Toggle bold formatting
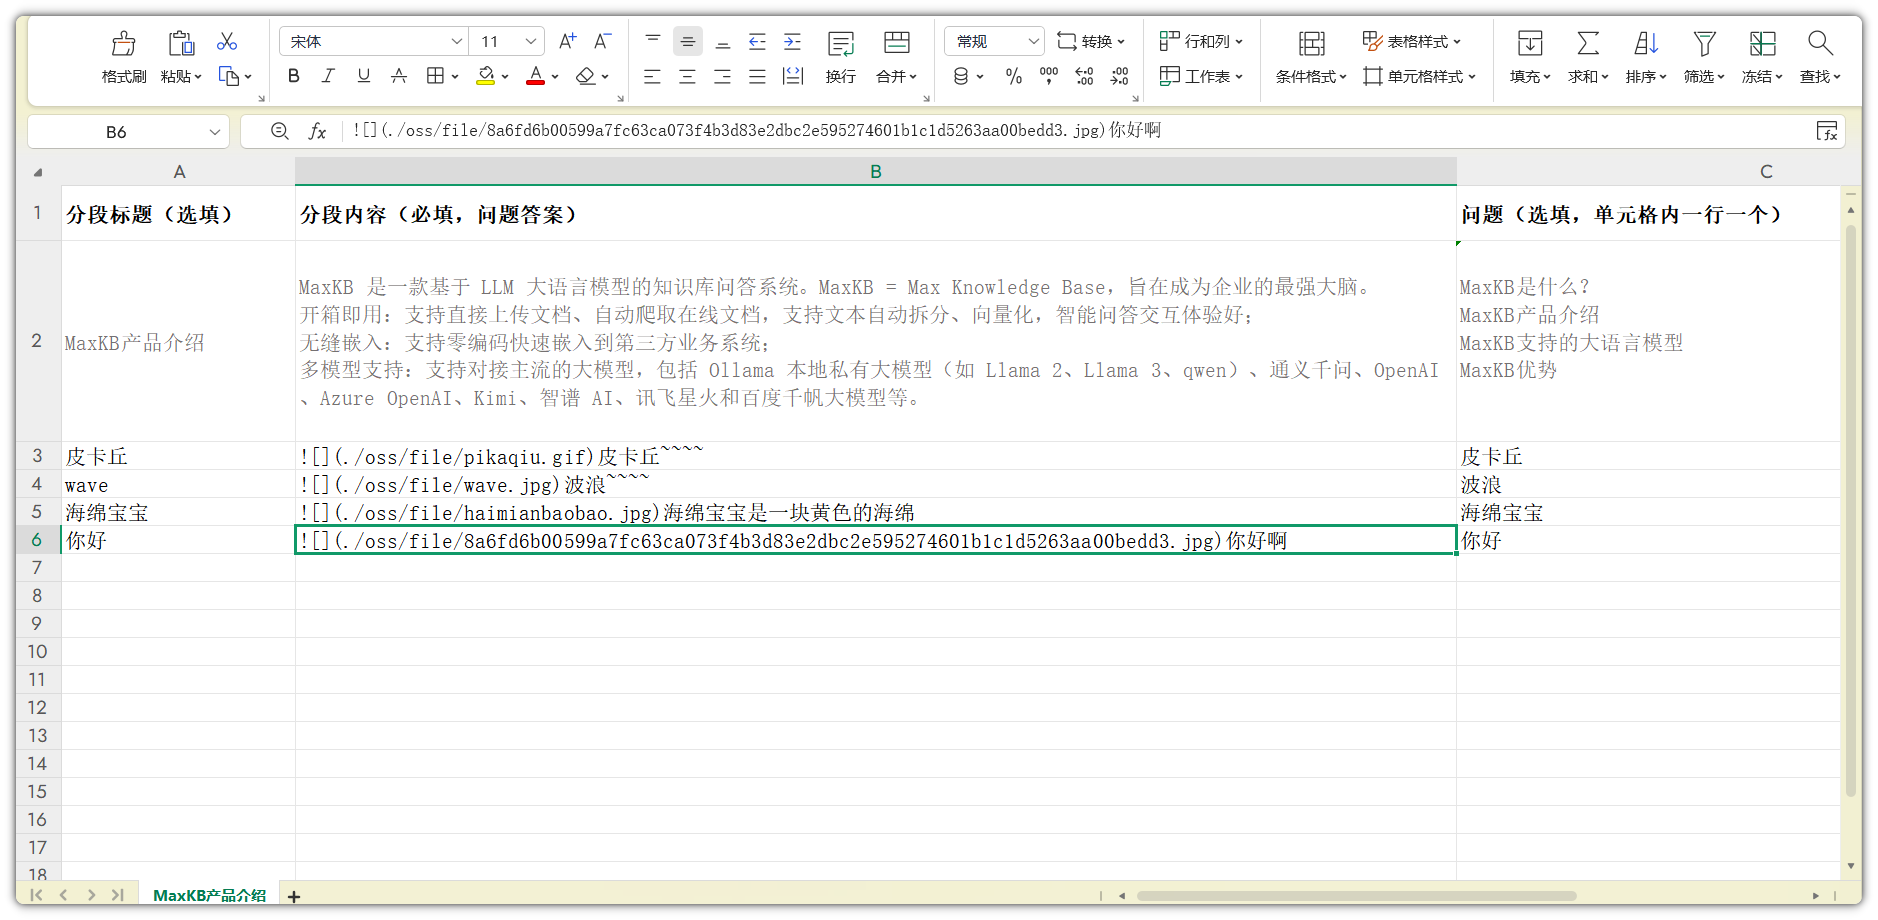This screenshot has height=920, width=1878. pyautogui.click(x=292, y=75)
